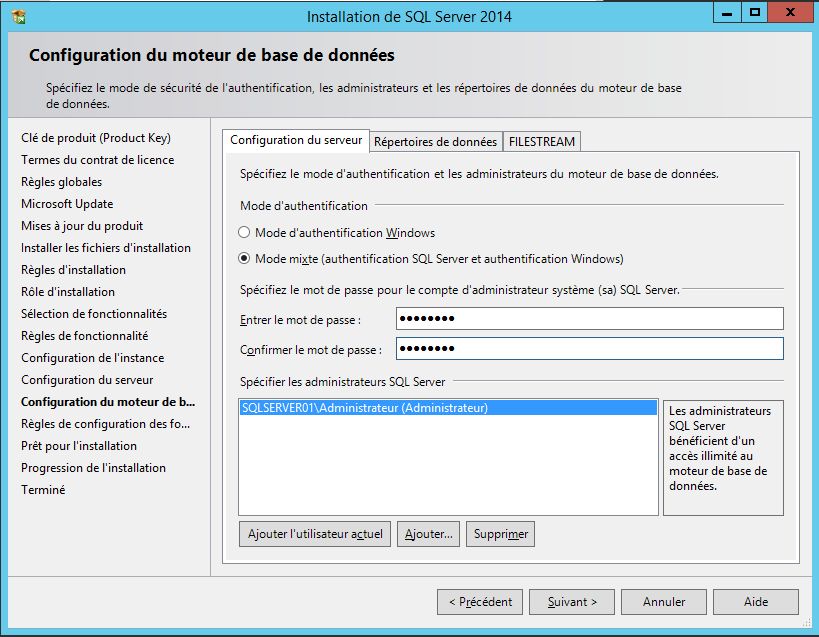Click the Règles de configuration des fo... step
Viewport: 819px width, 637px height.
[x=106, y=423]
